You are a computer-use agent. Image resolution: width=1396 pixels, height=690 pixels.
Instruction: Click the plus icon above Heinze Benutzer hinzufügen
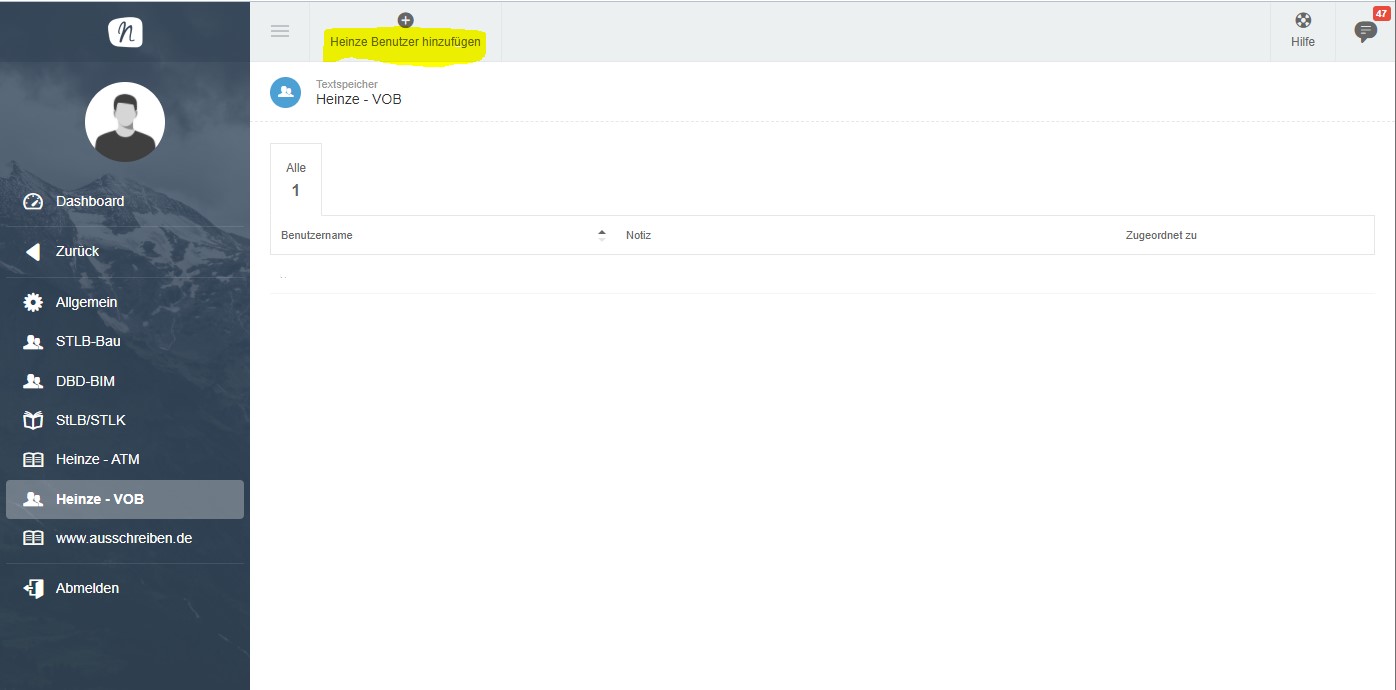(405, 20)
